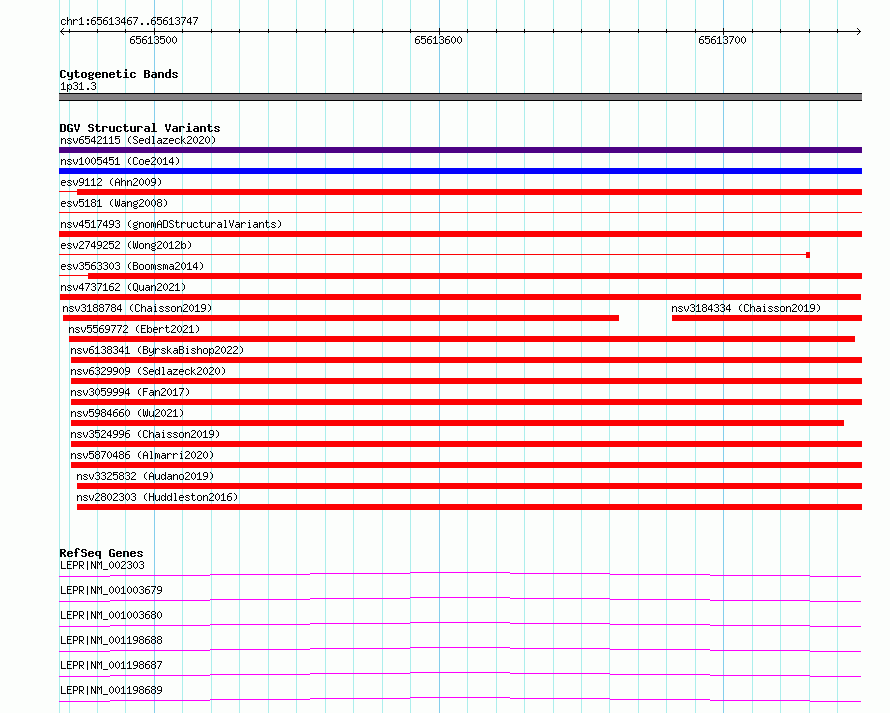
Task: Click the 1p31.3 cytogenetic band bar
Action: coord(460,97)
